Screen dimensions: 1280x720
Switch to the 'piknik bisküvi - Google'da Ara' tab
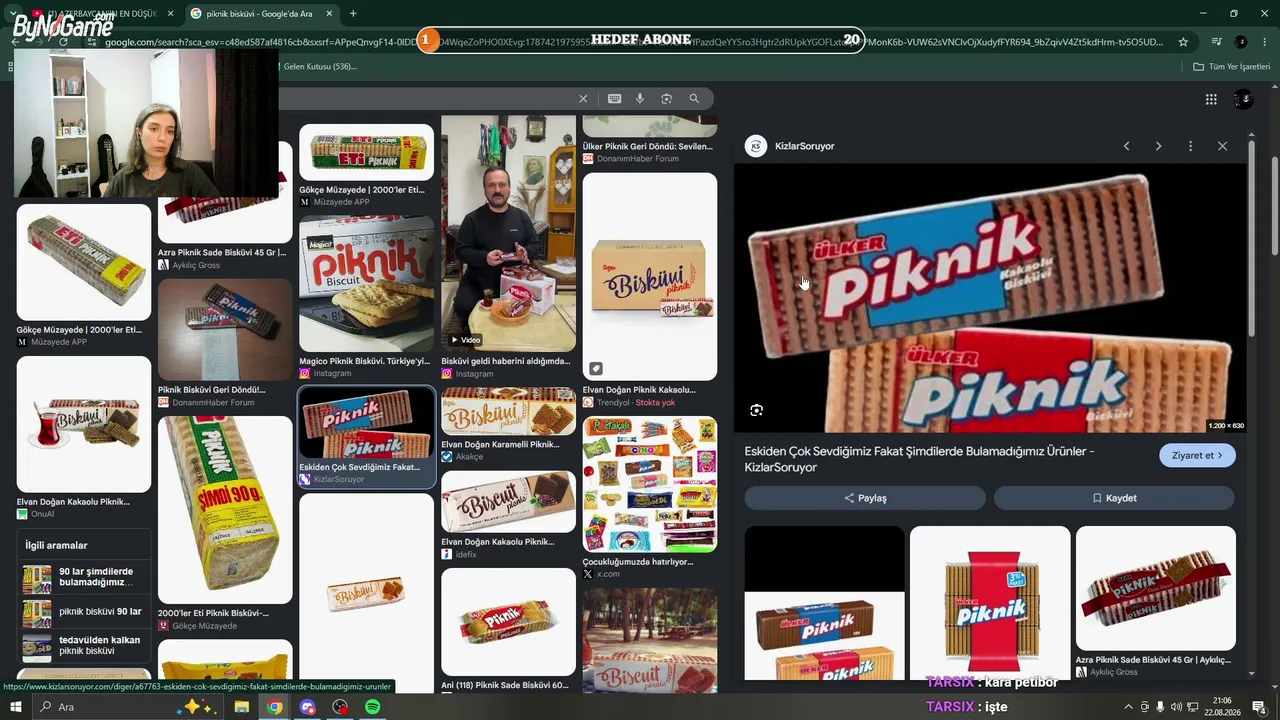click(261, 14)
